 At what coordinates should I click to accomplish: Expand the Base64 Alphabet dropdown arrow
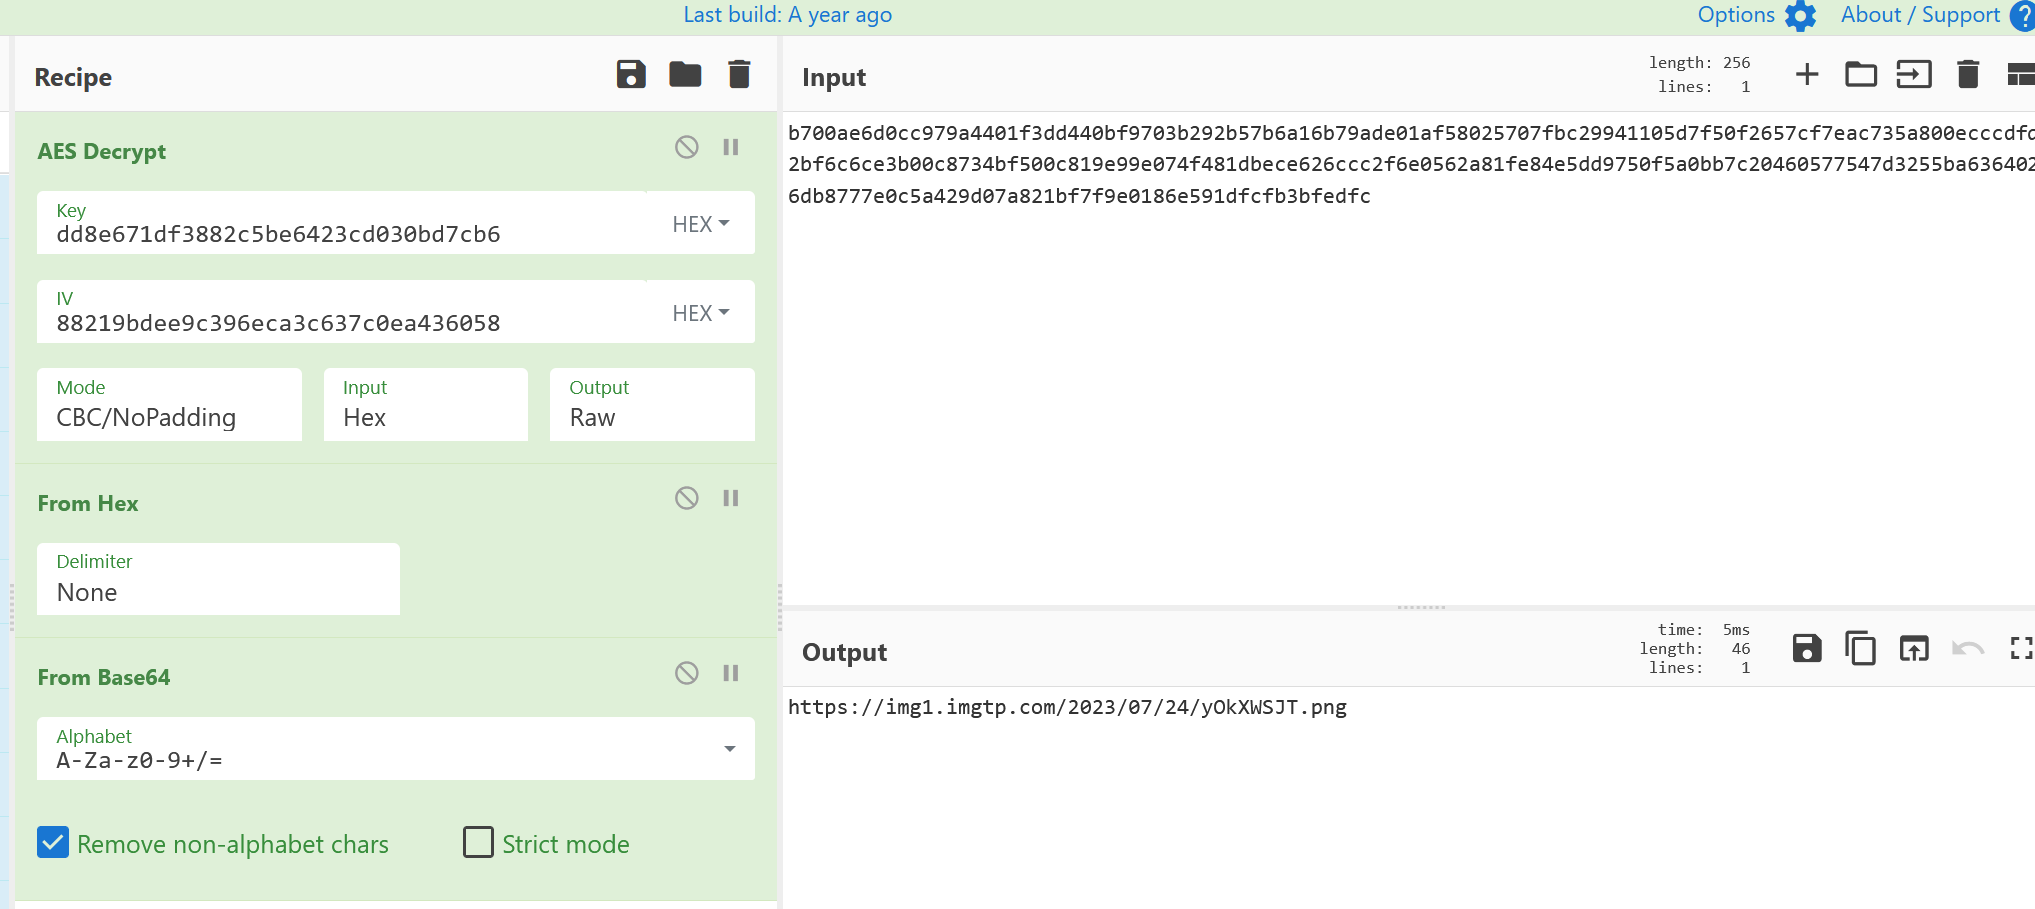point(730,749)
